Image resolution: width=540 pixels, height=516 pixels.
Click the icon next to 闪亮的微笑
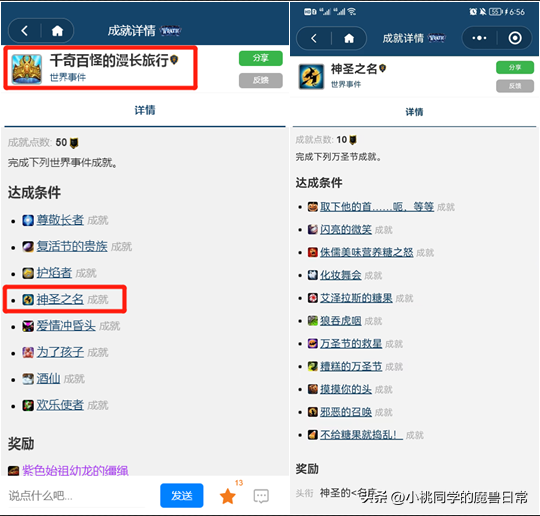(x=313, y=229)
